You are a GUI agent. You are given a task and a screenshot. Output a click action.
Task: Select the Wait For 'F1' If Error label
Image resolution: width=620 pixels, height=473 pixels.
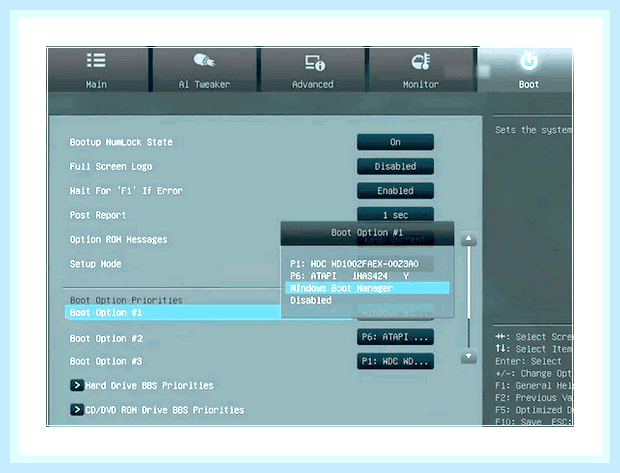(x=126, y=191)
